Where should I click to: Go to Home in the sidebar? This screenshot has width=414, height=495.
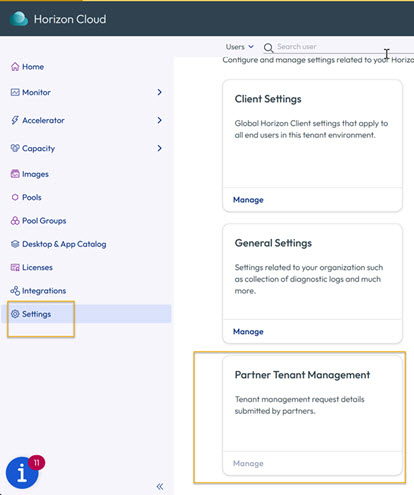[33, 67]
